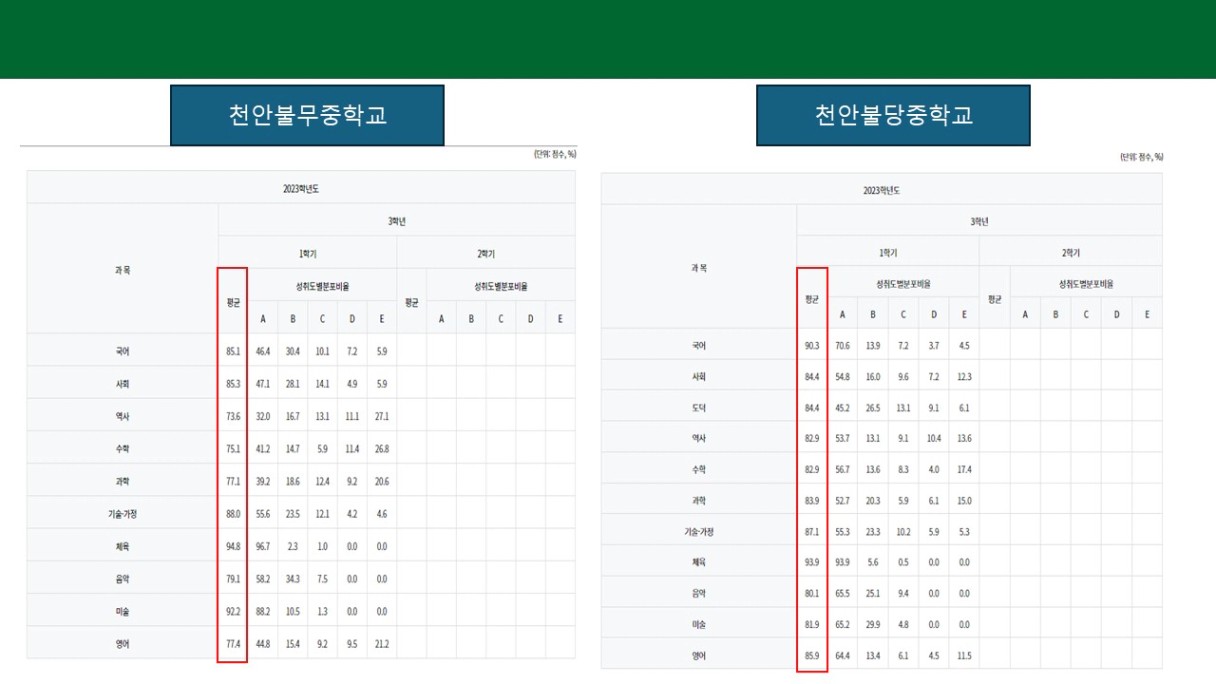Viewport: 1216px width, 684px height.
Task: Click 28.1 in 천안불무중학교 사회 row
Action: tap(292, 384)
